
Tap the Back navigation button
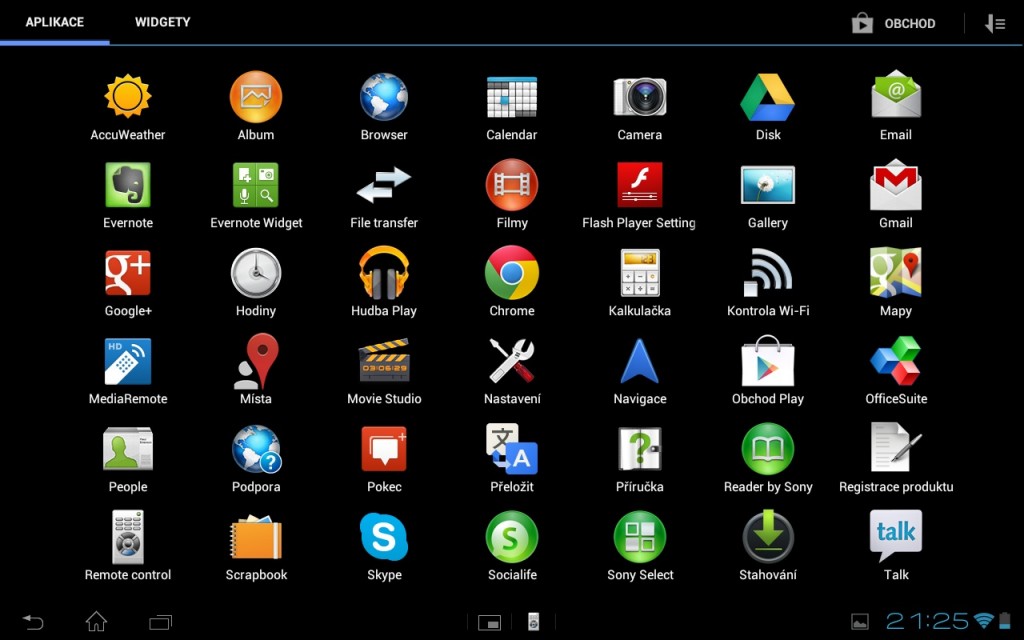point(33,622)
